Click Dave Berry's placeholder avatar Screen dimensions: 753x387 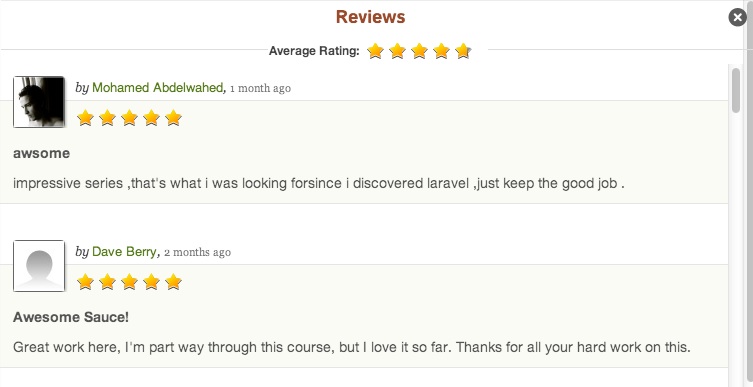pyautogui.click(x=39, y=266)
